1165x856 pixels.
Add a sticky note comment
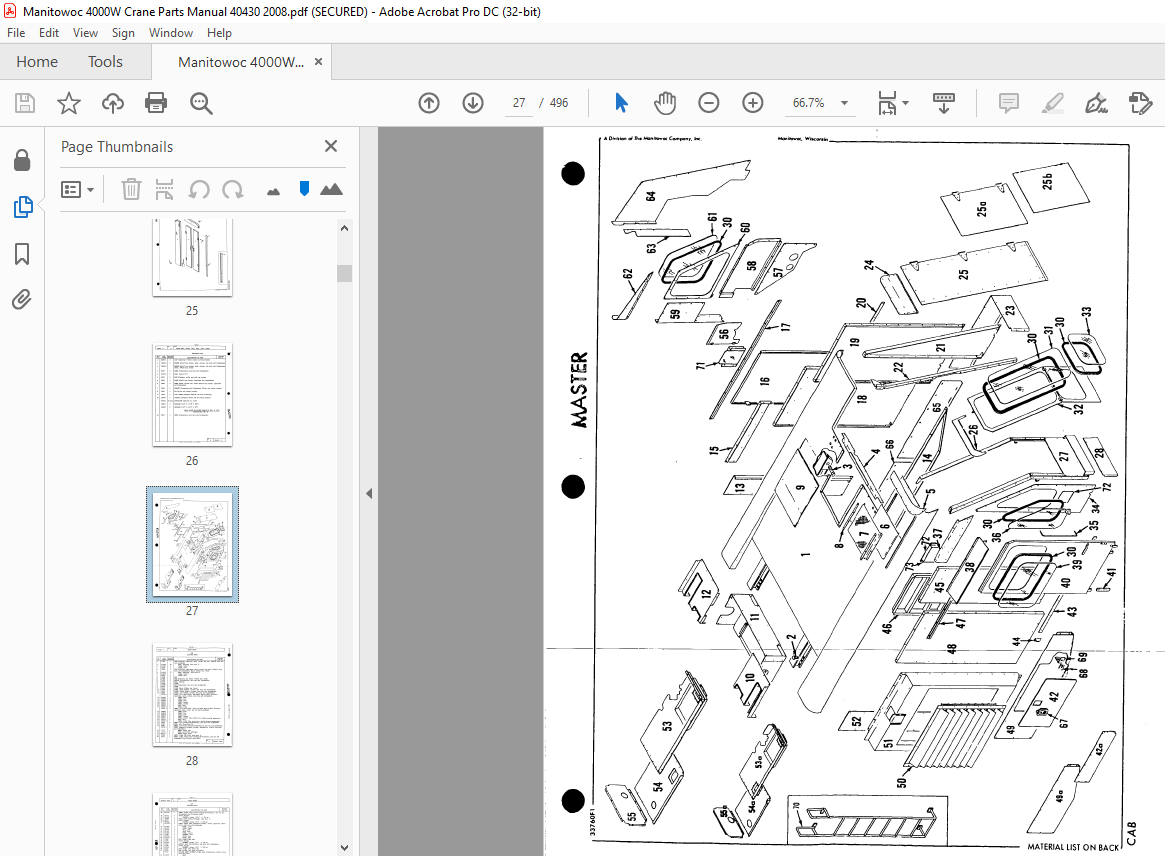[x=1008, y=103]
